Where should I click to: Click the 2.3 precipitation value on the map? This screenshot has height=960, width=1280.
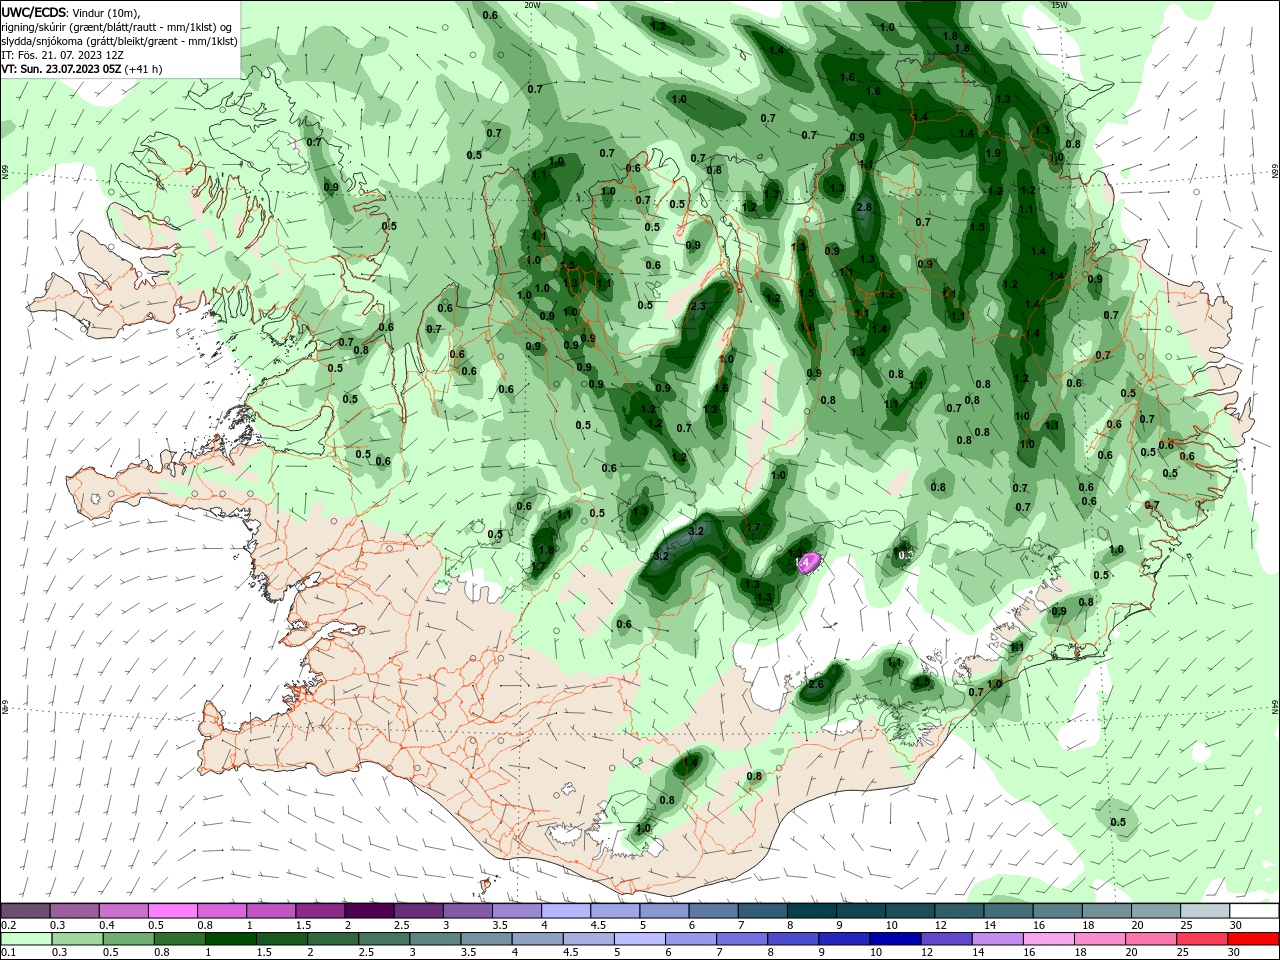698,306
